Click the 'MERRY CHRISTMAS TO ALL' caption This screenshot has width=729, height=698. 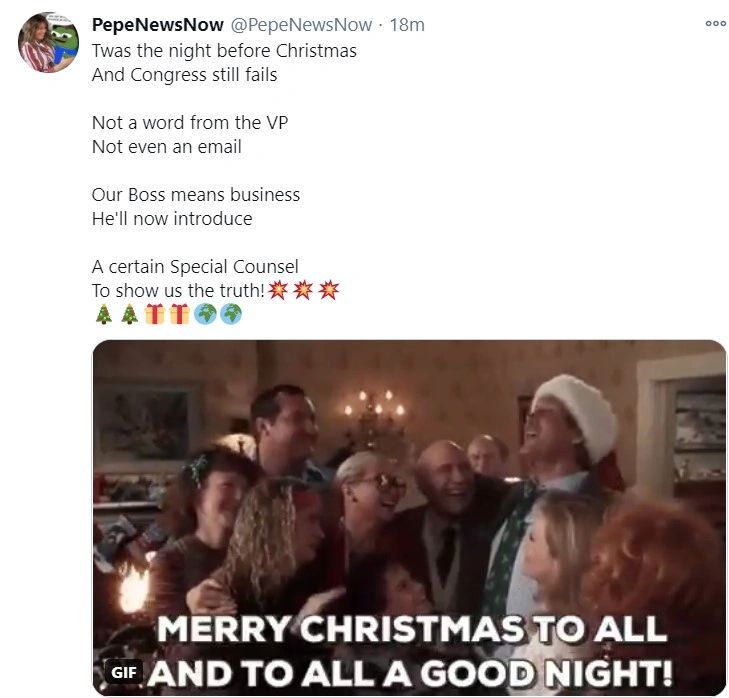[412, 628]
